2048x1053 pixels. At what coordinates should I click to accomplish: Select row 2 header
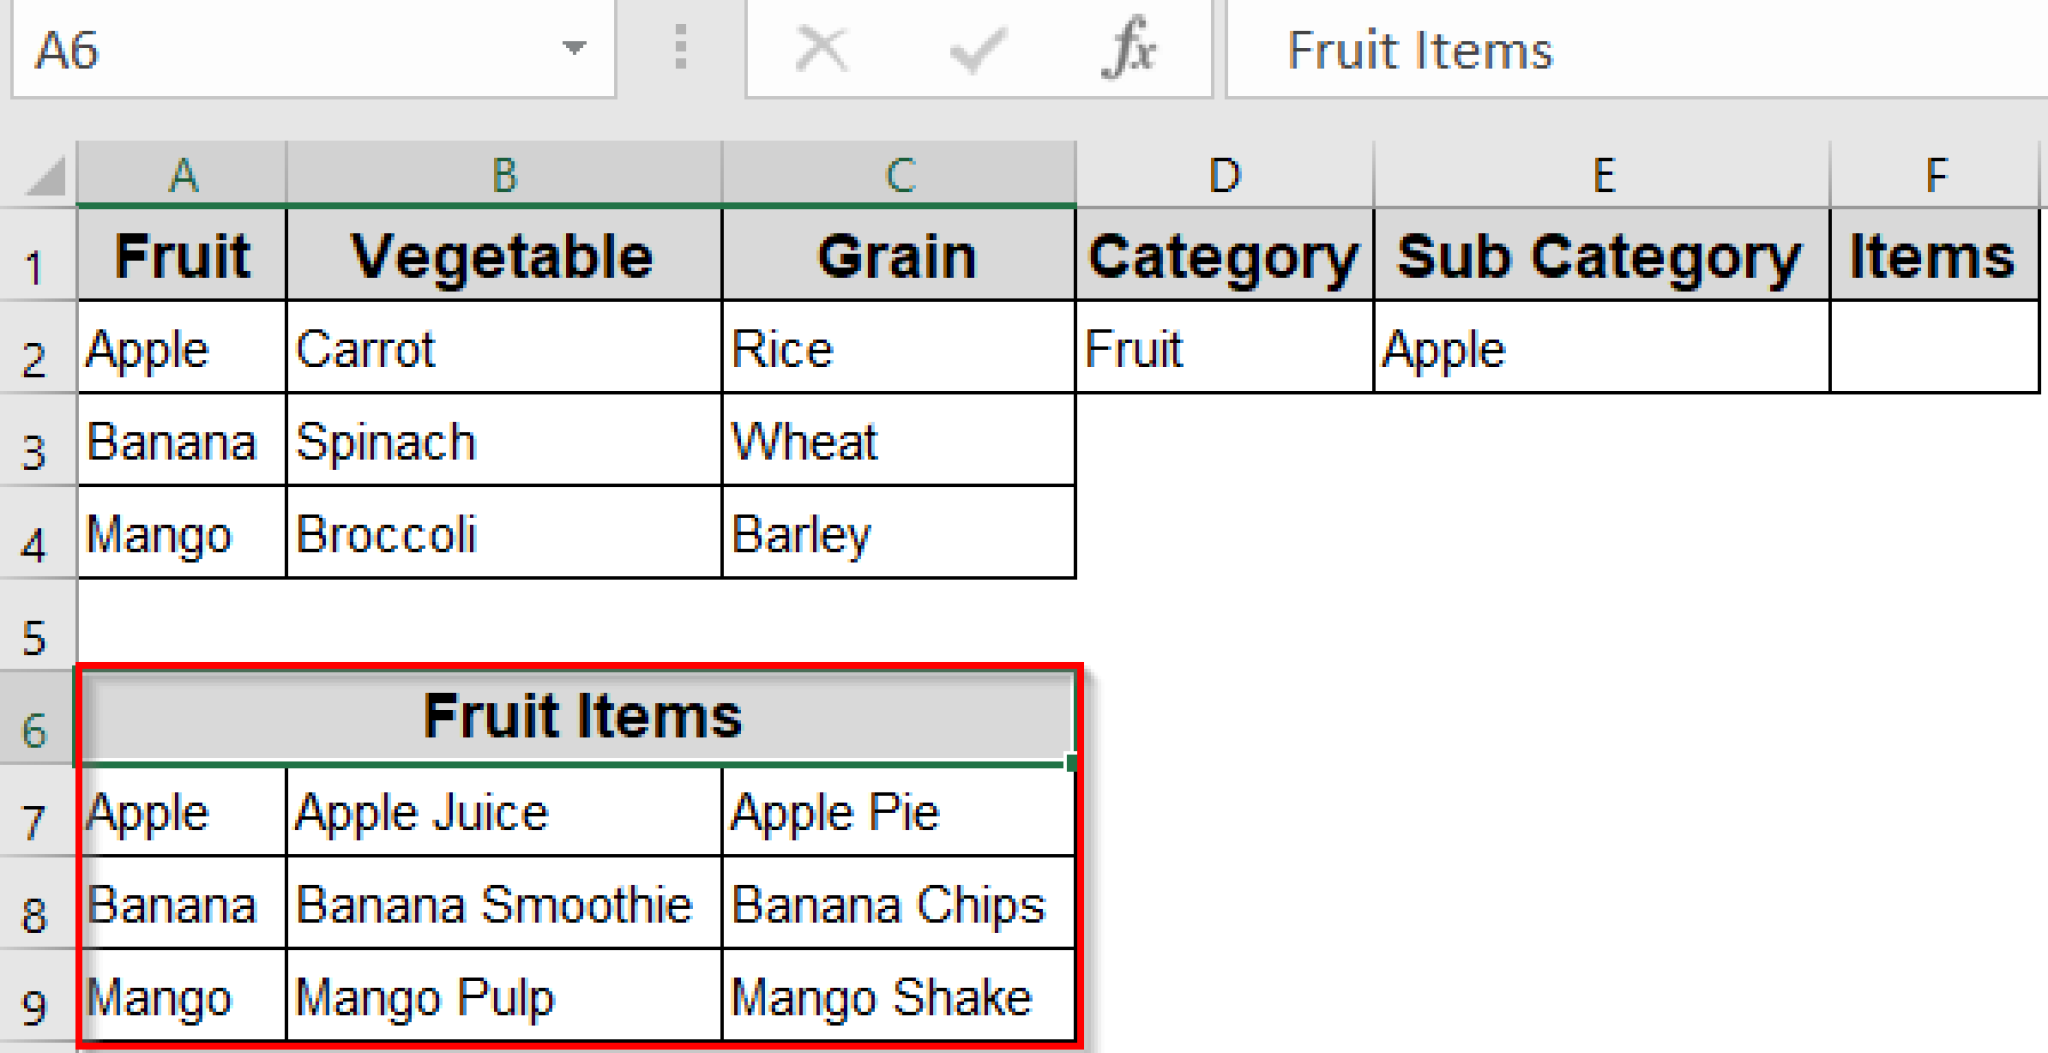(36, 359)
